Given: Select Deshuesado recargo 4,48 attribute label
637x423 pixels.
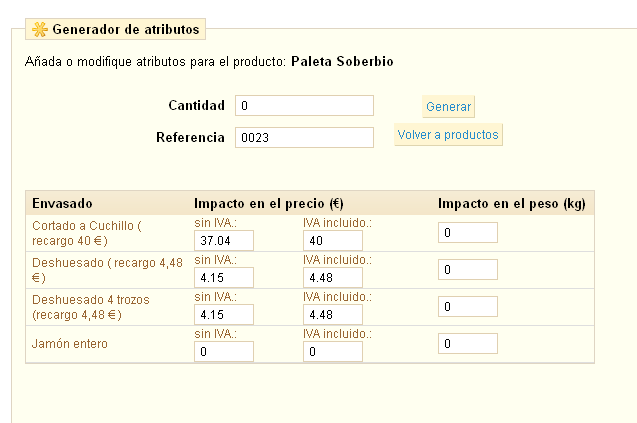Looking at the screenshot, I should pos(94,270).
